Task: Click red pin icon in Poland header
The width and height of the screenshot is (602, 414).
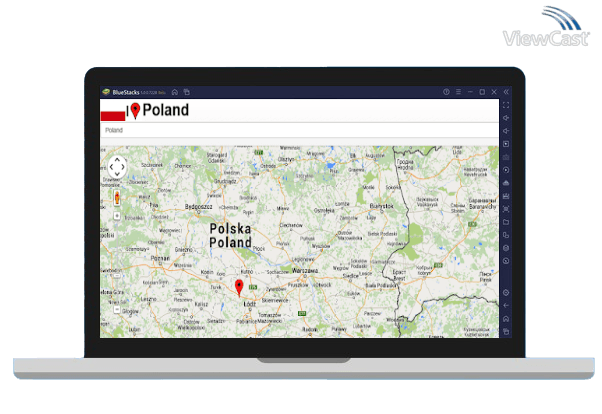Action: pos(135,111)
